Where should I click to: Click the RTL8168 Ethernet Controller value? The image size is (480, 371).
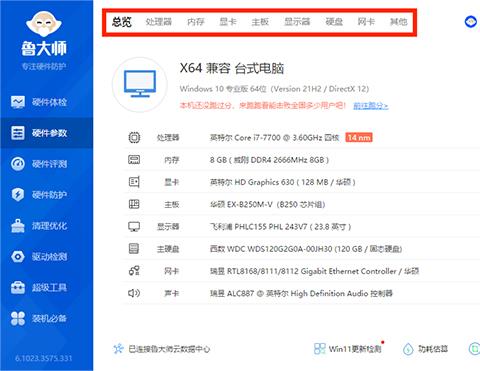(x=314, y=271)
